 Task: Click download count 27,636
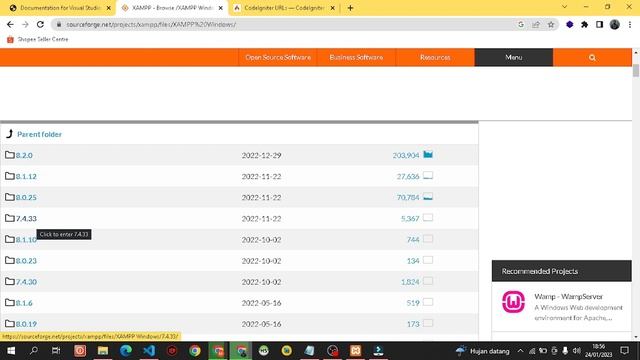(x=408, y=176)
